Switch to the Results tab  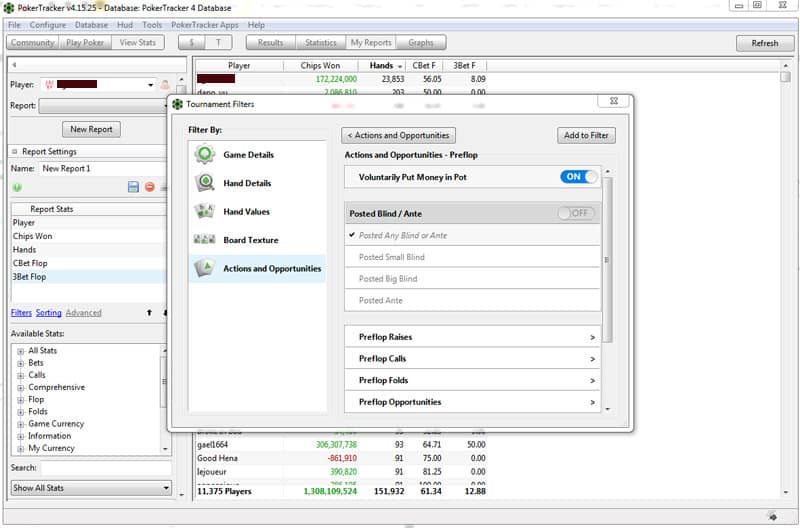270,42
